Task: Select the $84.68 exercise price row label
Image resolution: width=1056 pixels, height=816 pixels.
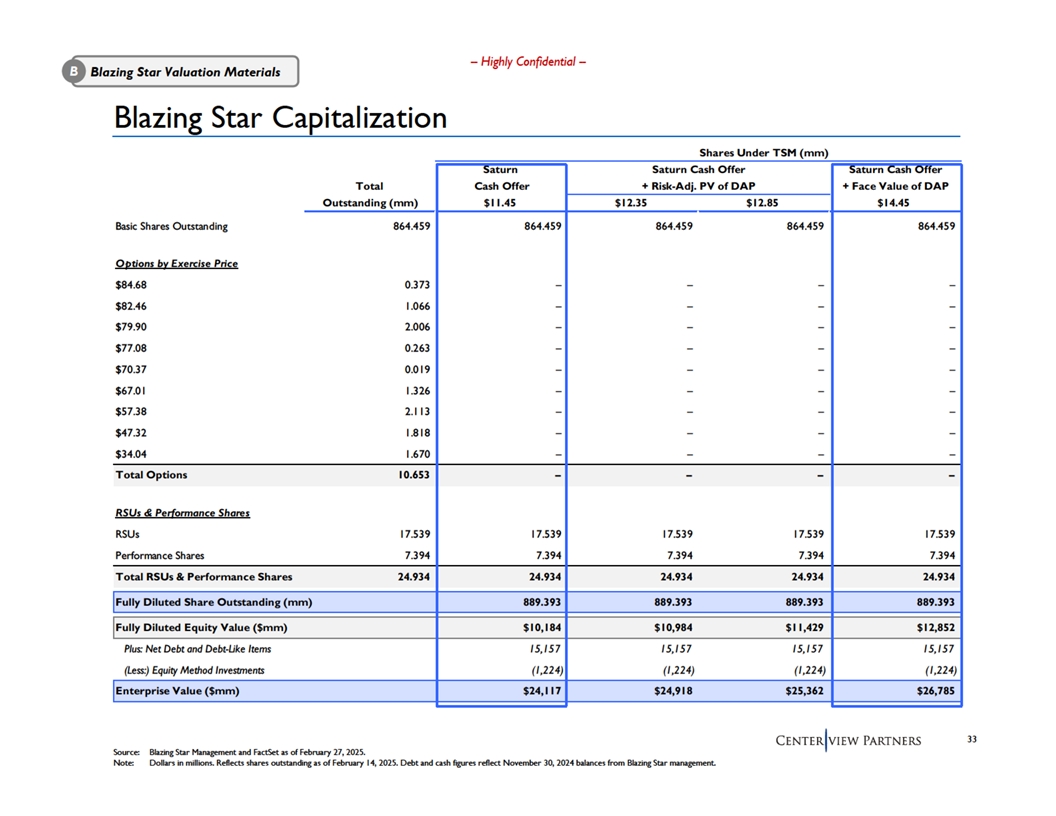Action: pos(132,285)
